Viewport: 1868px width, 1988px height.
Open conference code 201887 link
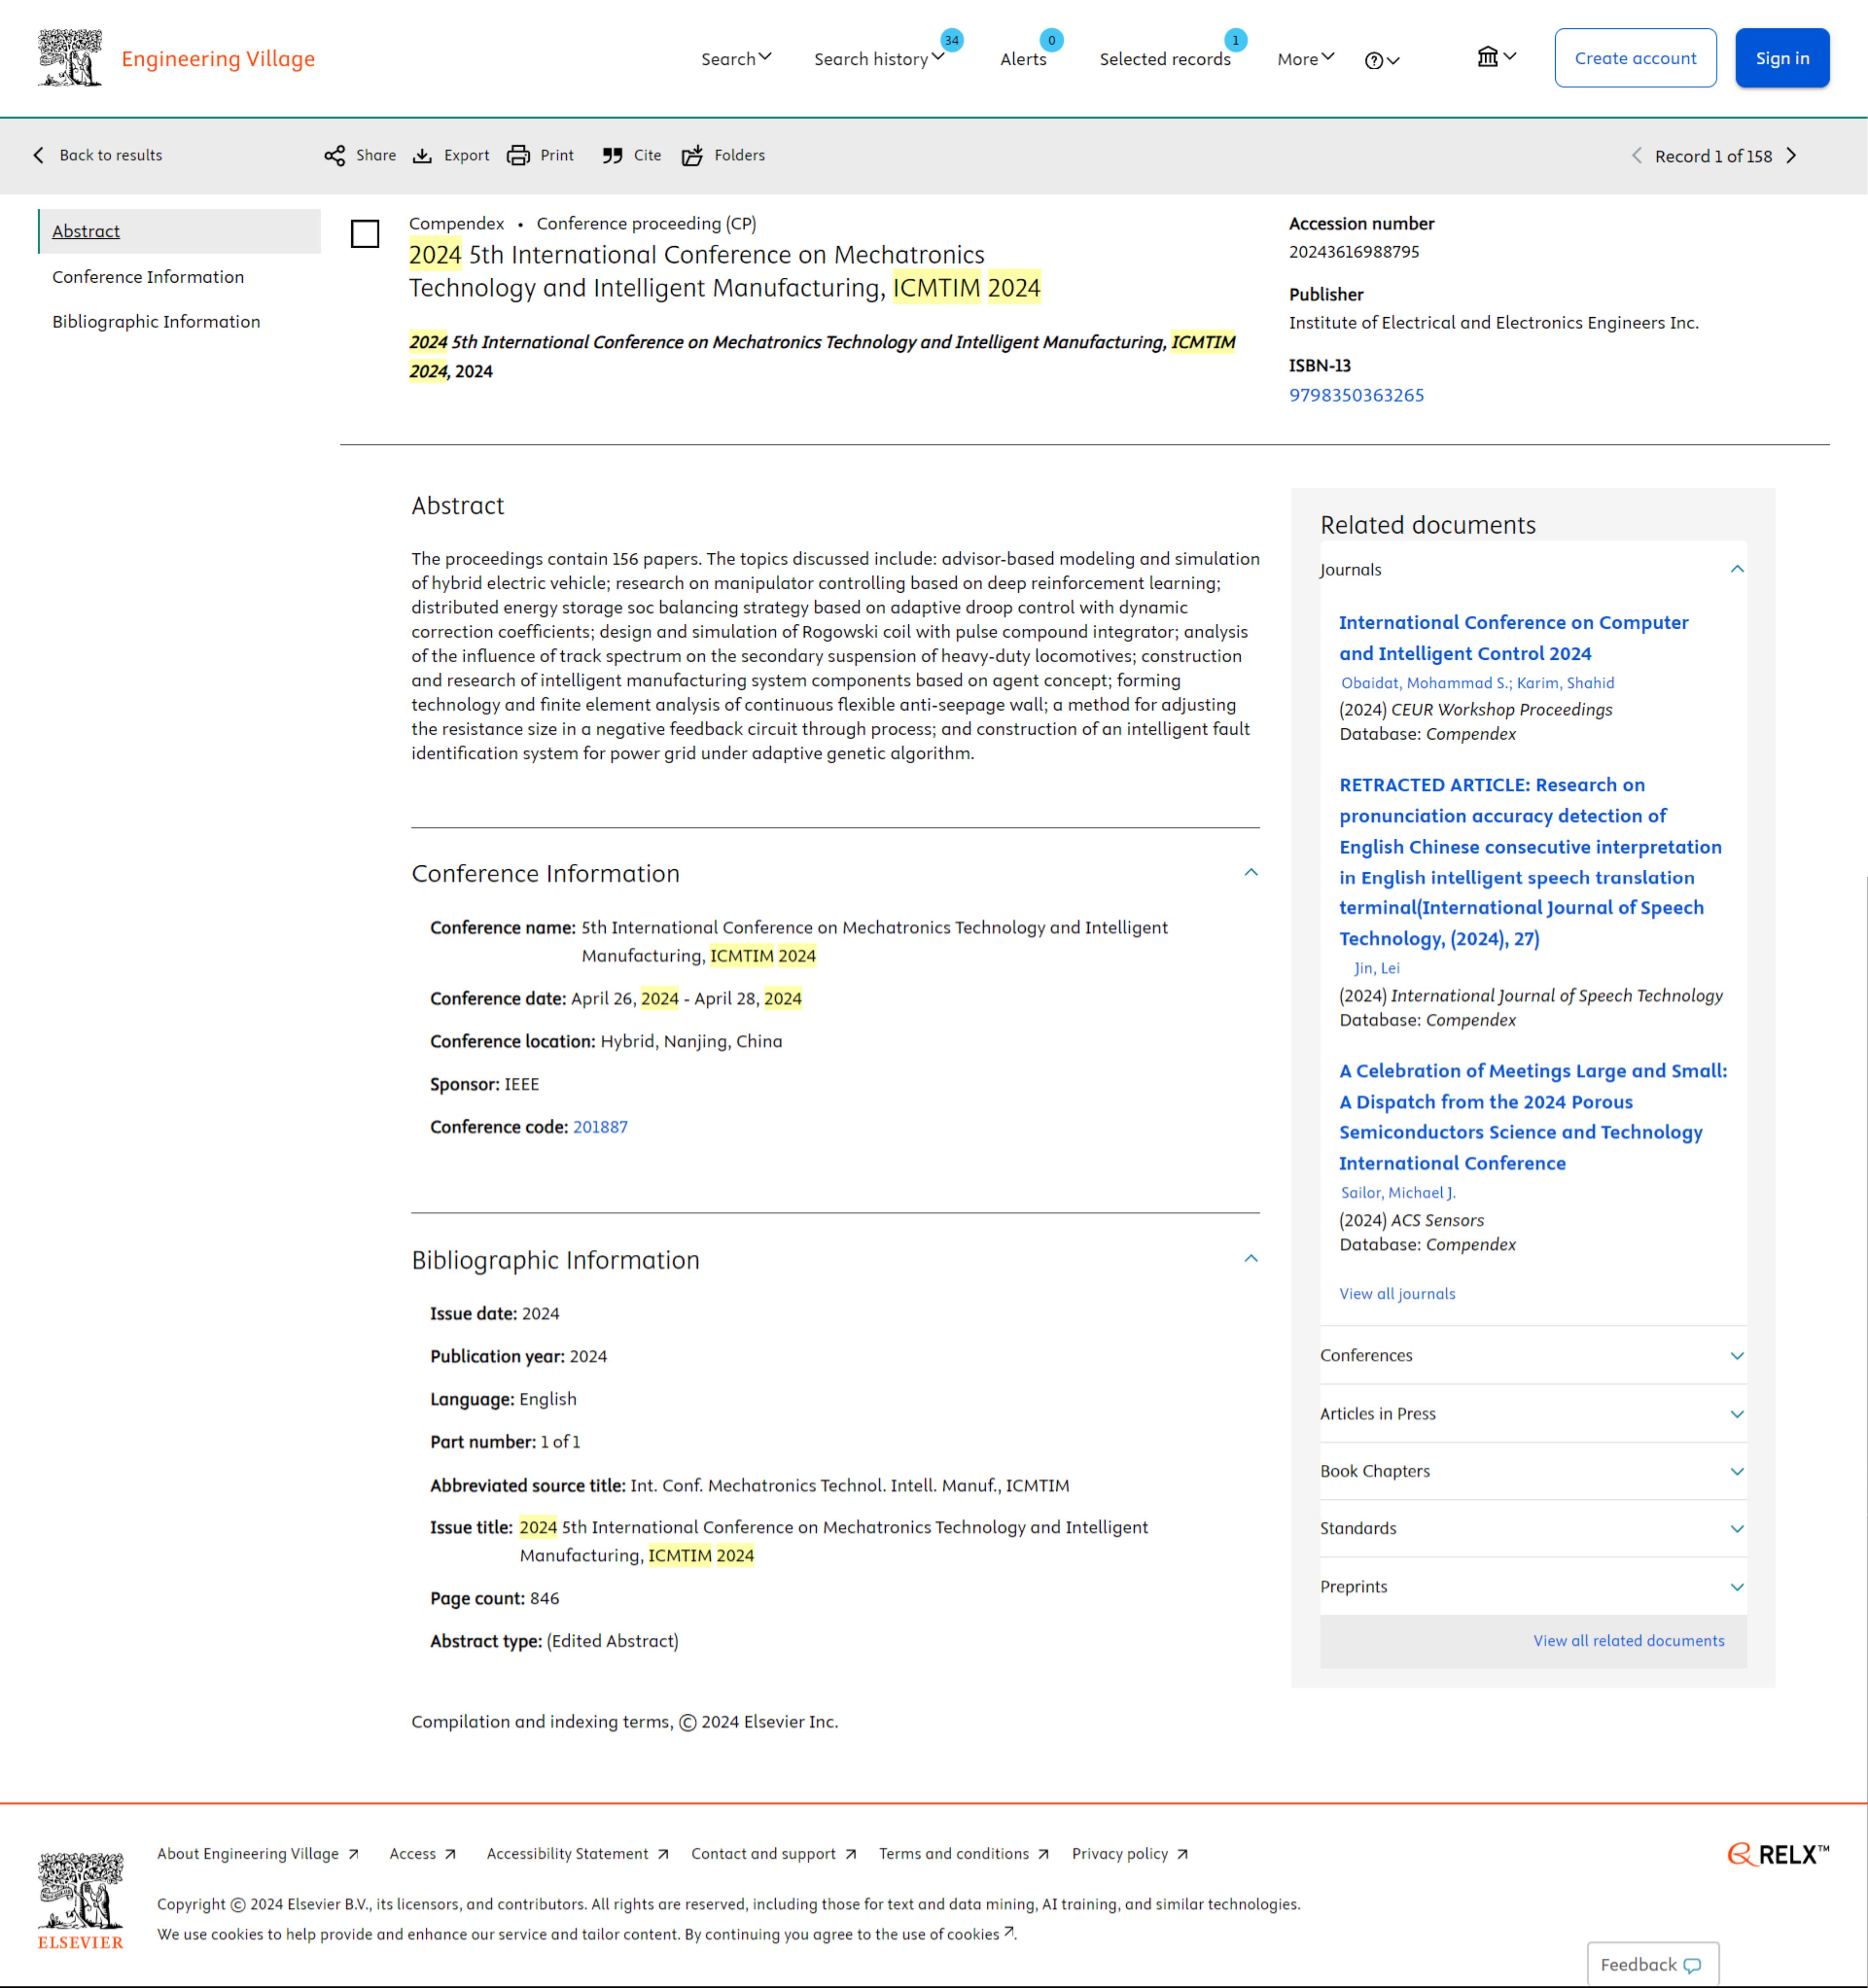coord(600,1127)
